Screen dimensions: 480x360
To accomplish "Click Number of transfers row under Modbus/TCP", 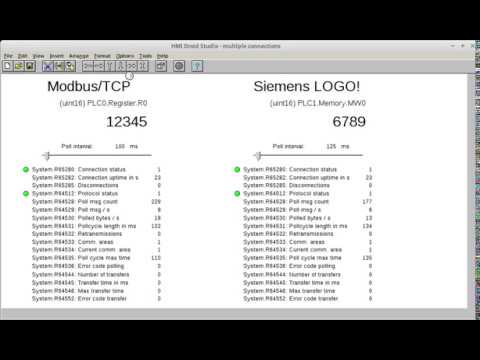I will pyautogui.click(x=96, y=274).
